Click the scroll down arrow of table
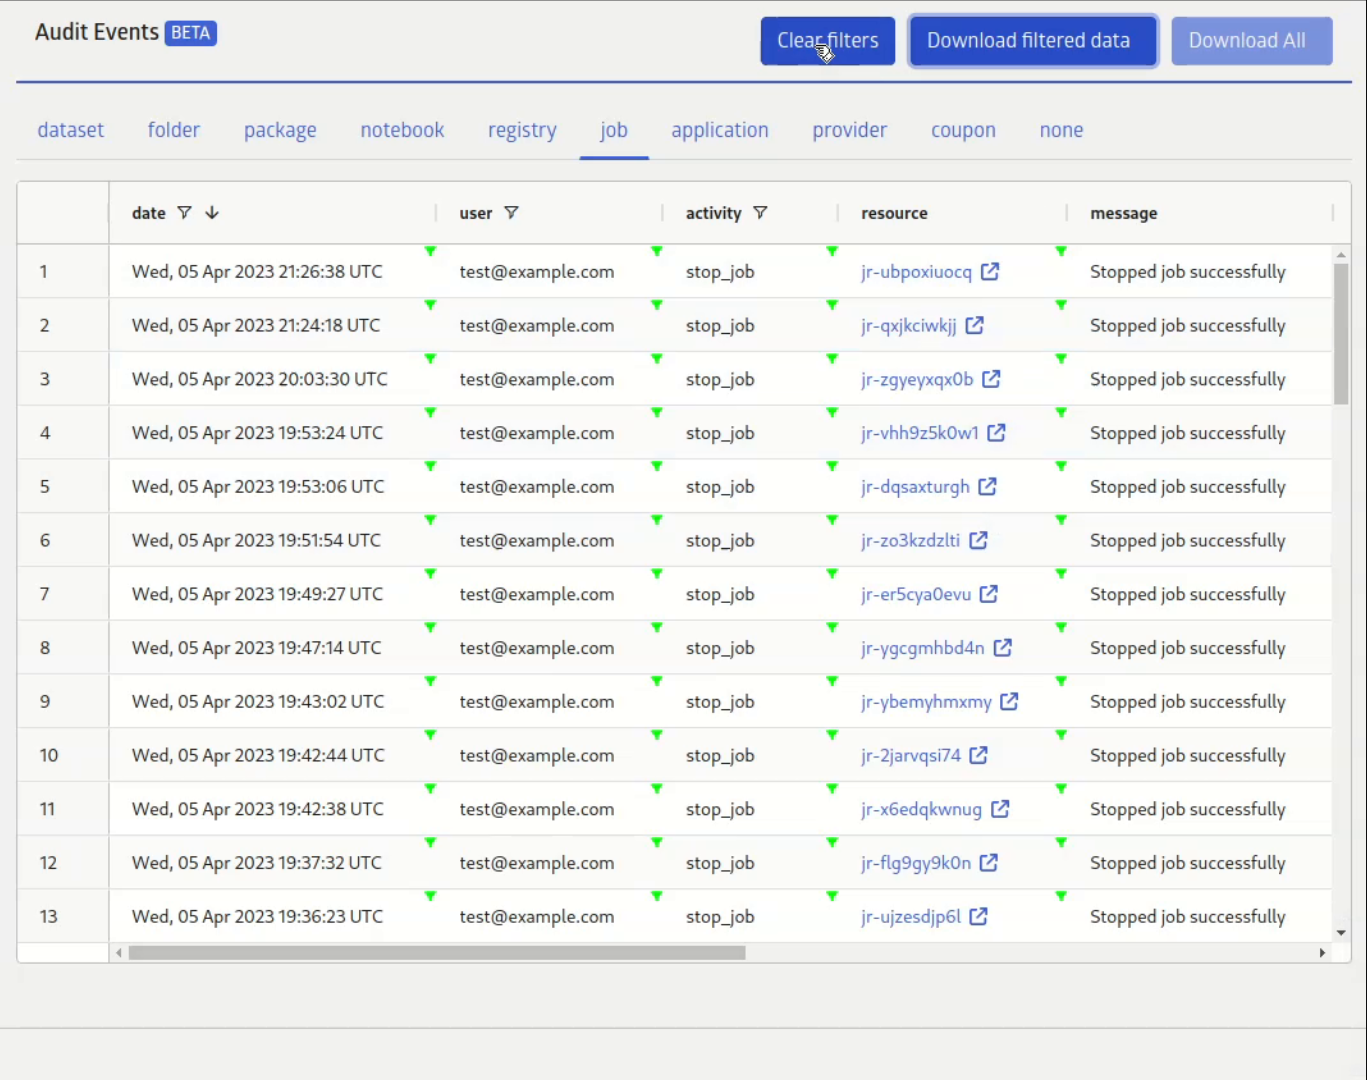The width and height of the screenshot is (1367, 1080). coord(1341,932)
